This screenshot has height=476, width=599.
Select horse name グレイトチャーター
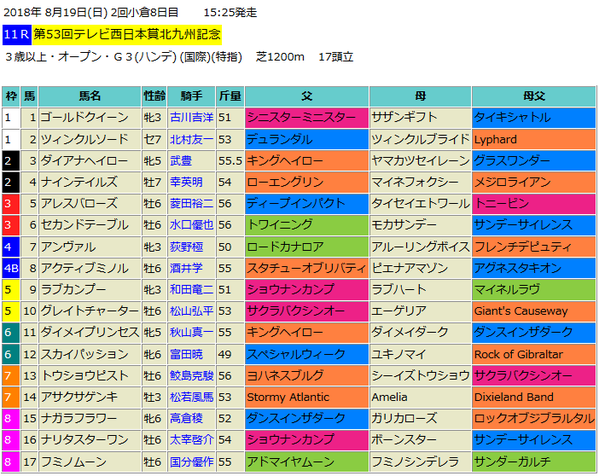coord(90,311)
